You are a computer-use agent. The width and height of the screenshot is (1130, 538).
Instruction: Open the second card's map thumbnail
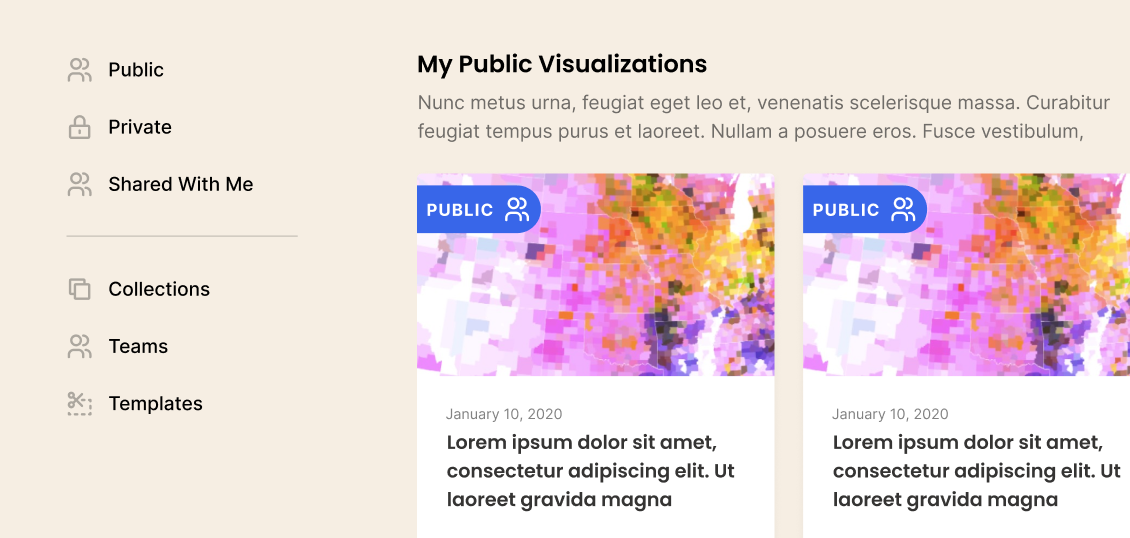coord(966,274)
